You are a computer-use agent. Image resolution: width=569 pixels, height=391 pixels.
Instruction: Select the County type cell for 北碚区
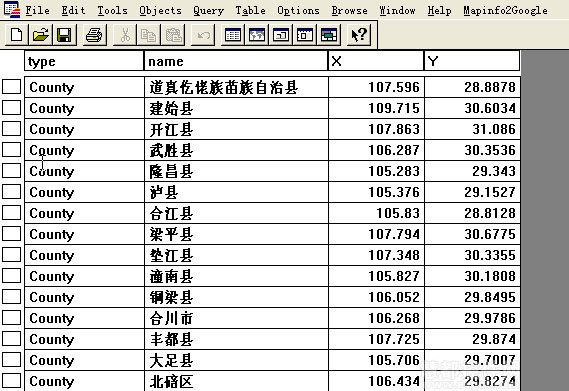85,382
